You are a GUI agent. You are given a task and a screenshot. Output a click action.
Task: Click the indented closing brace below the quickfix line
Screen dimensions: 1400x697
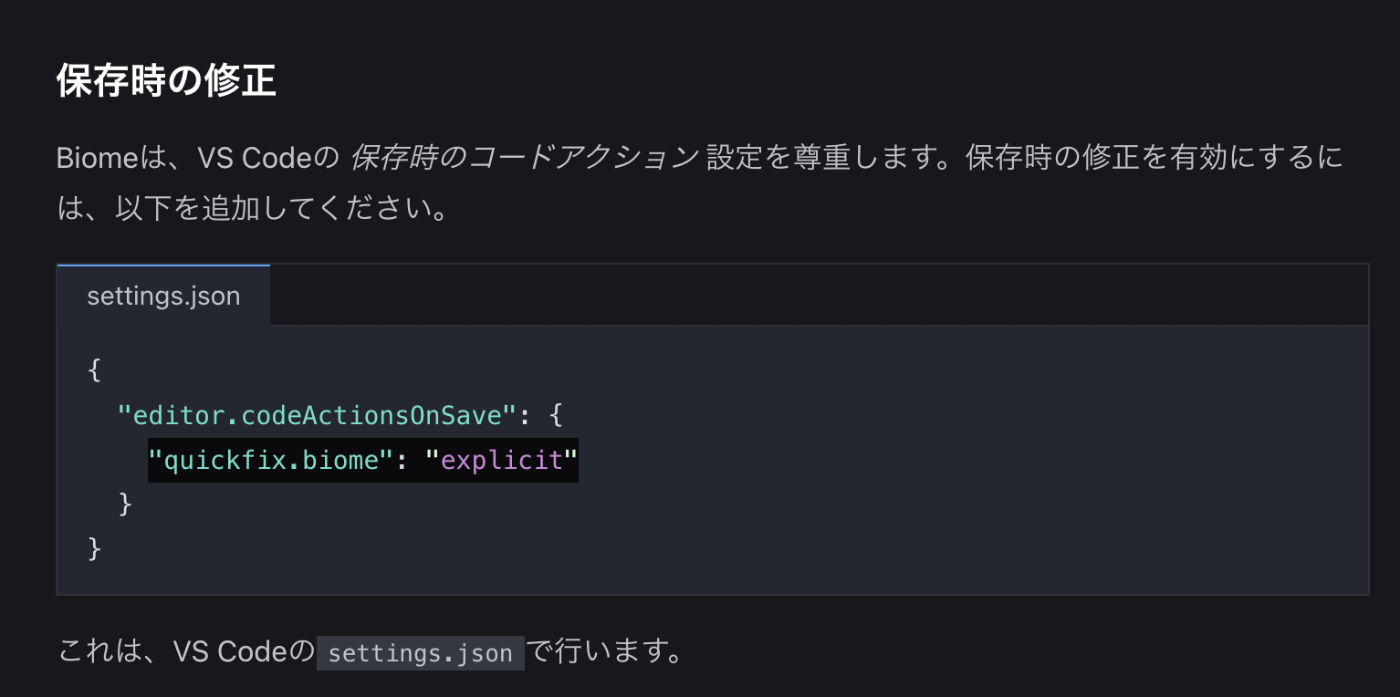[125, 503]
